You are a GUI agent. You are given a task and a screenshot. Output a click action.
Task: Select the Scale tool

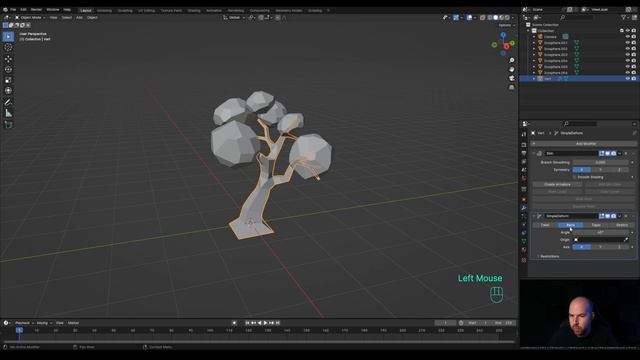8,80
